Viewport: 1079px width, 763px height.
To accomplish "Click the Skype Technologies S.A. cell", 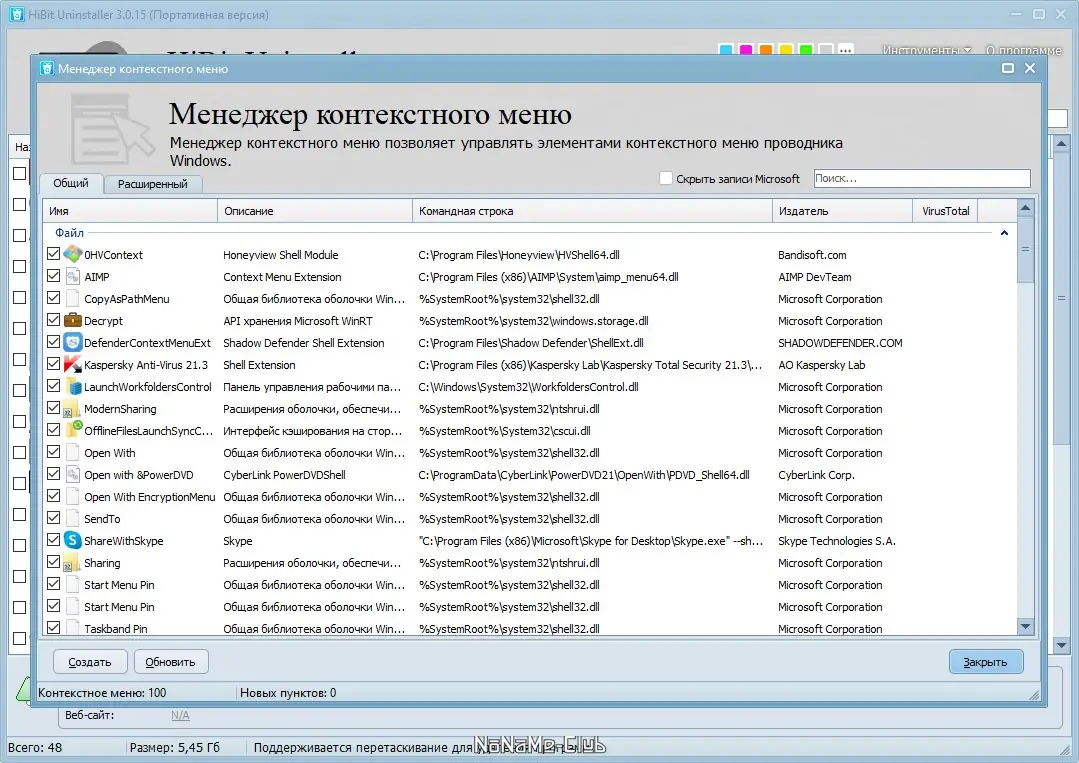I will point(837,541).
